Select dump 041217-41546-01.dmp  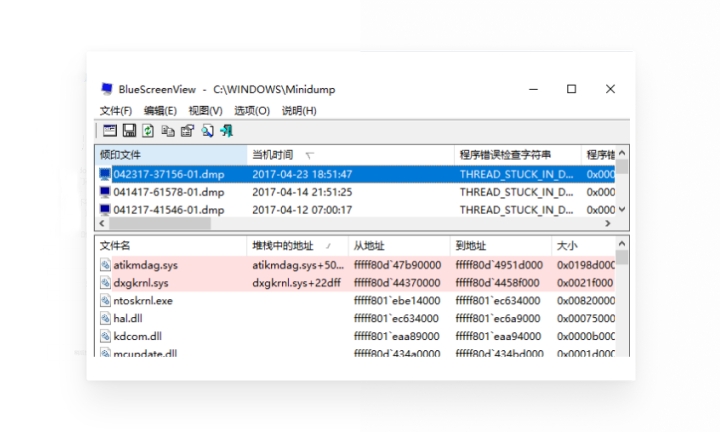[x=169, y=210]
